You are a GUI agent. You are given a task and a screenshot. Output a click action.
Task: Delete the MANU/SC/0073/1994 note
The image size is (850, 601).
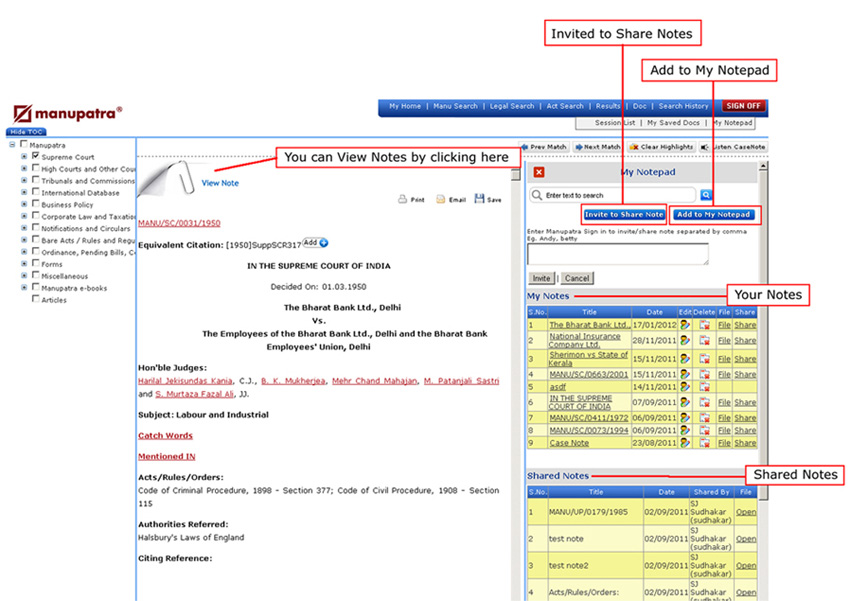coord(704,430)
